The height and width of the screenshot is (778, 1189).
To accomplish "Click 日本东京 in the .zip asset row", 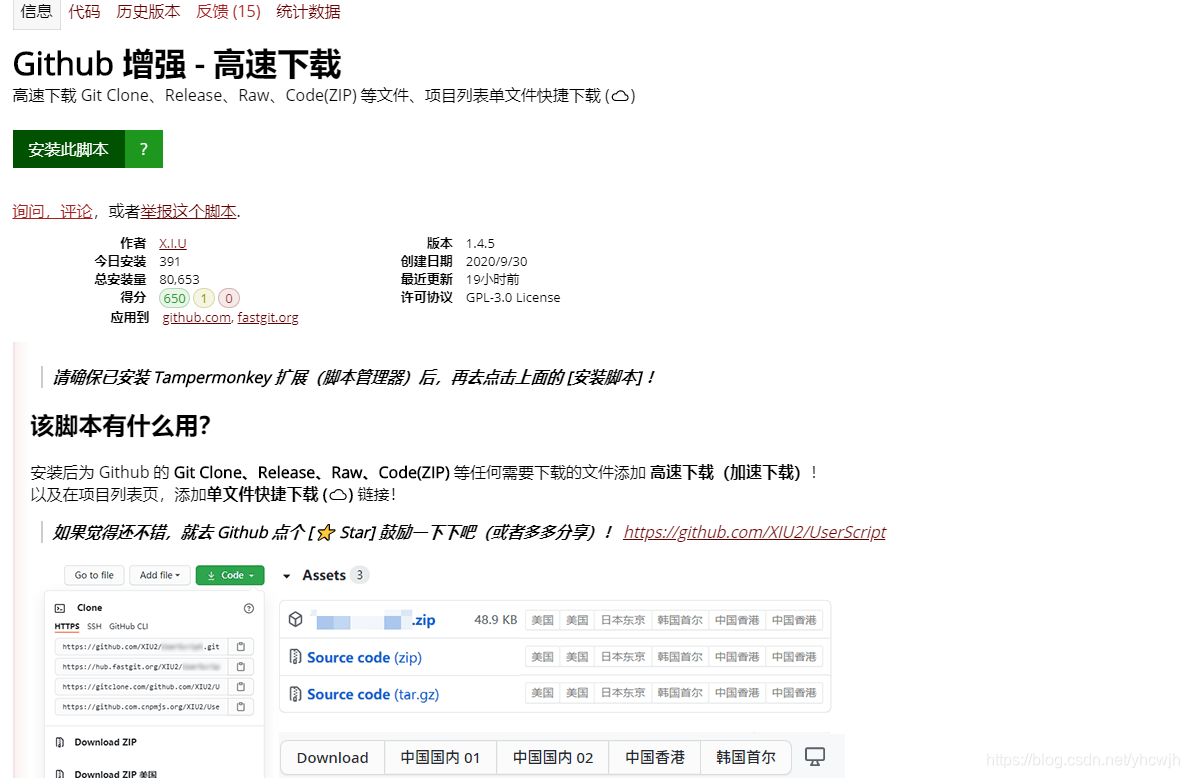I will click(x=623, y=620).
